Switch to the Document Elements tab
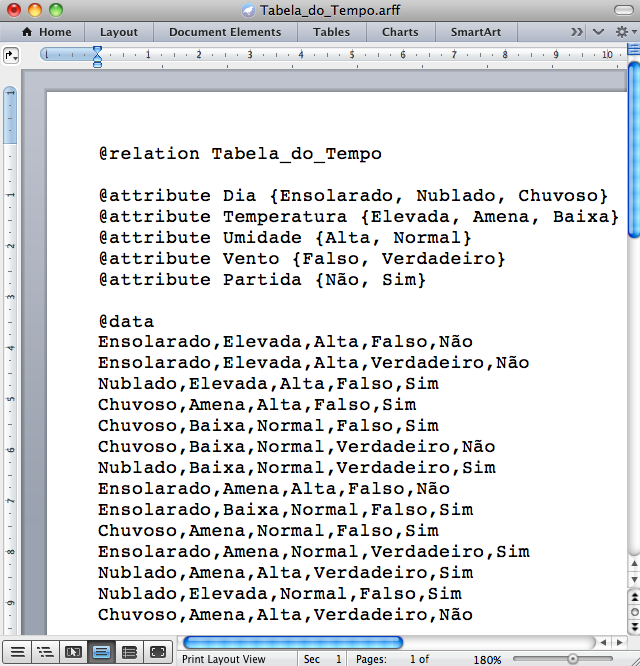 225,32
